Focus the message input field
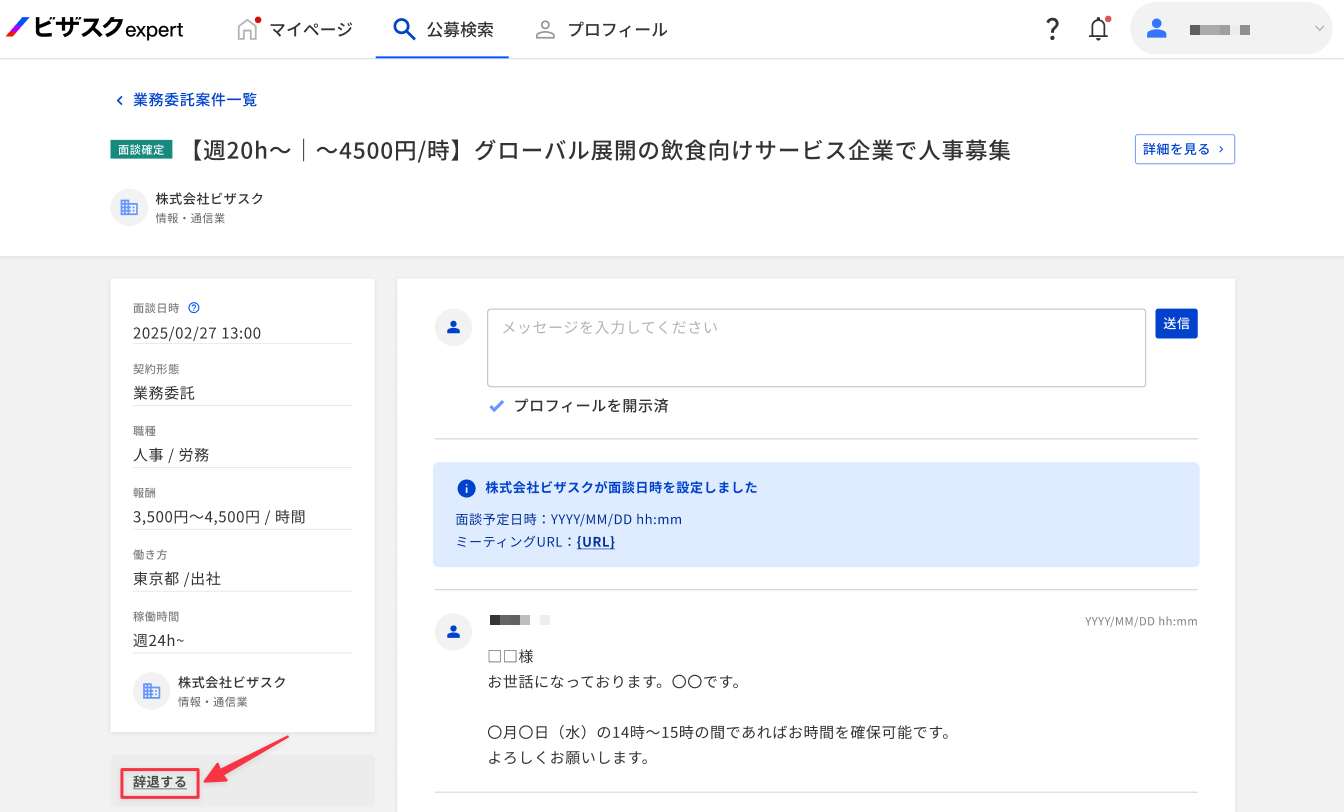Image resolution: width=1344 pixels, height=812 pixels. 816,348
